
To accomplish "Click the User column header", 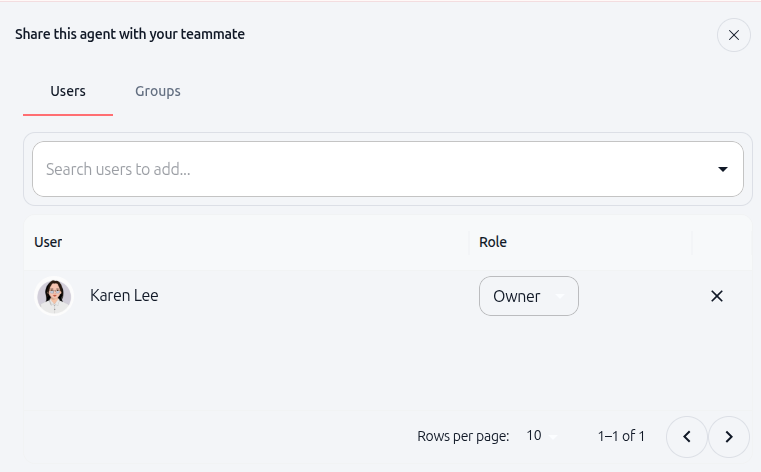I will click(48, 242).
